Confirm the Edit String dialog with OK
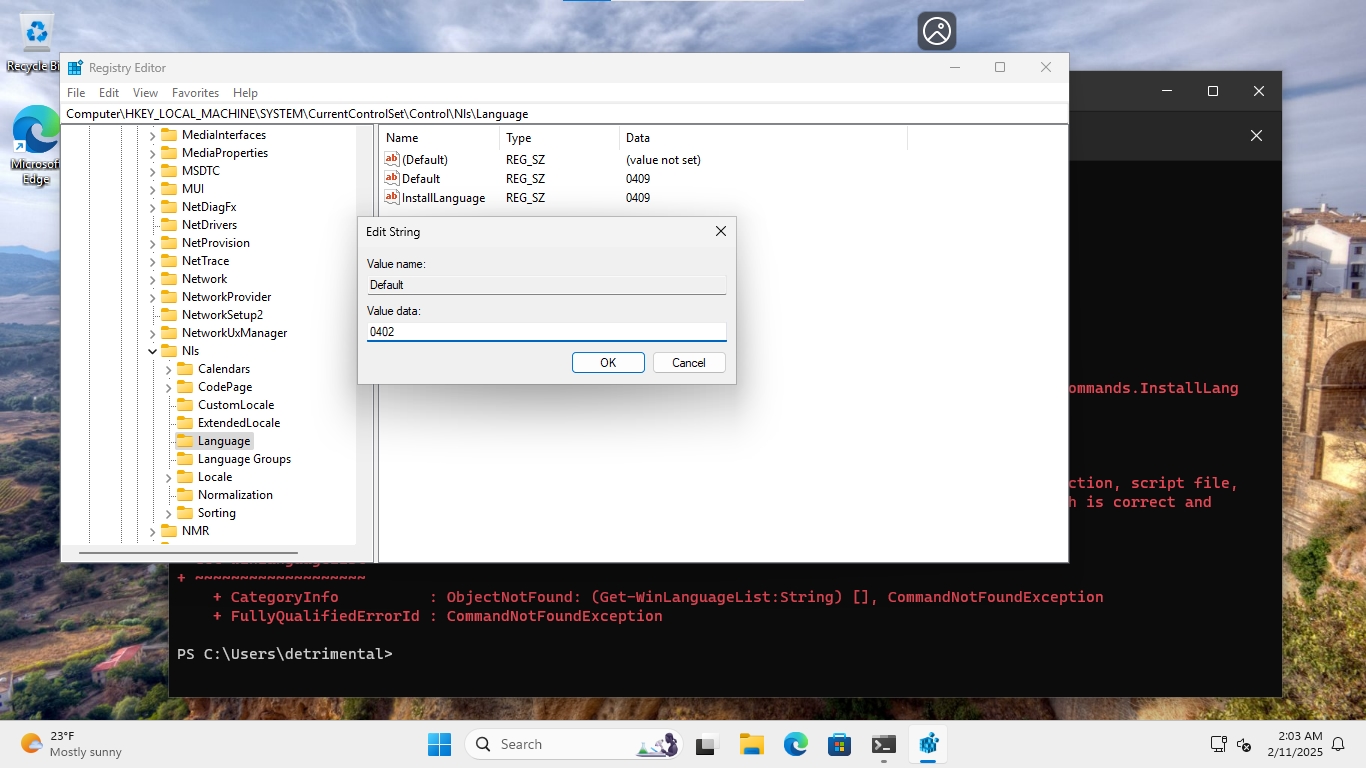The width and height of the screenshot is (1366, 768). point(608,363)
